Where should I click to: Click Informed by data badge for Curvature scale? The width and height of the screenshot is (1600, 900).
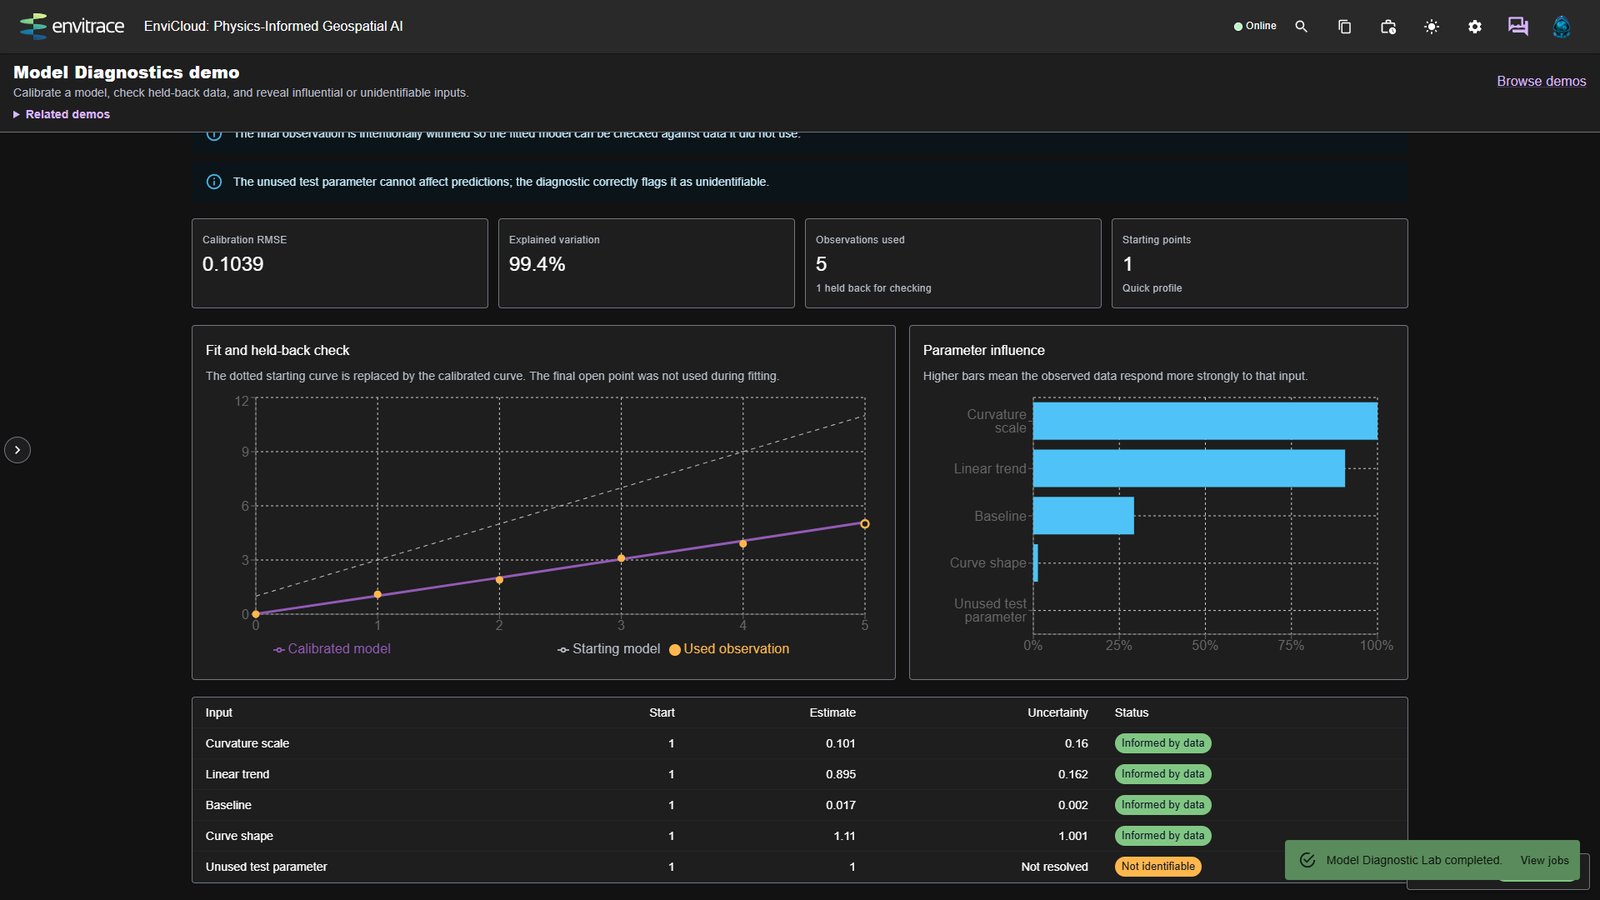click(x=1163, y=744)
